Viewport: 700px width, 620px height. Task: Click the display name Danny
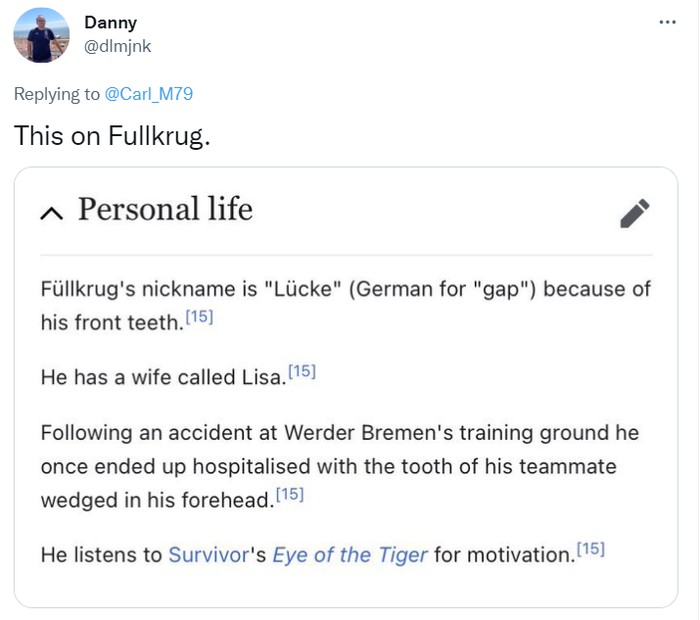coord(110,22)
